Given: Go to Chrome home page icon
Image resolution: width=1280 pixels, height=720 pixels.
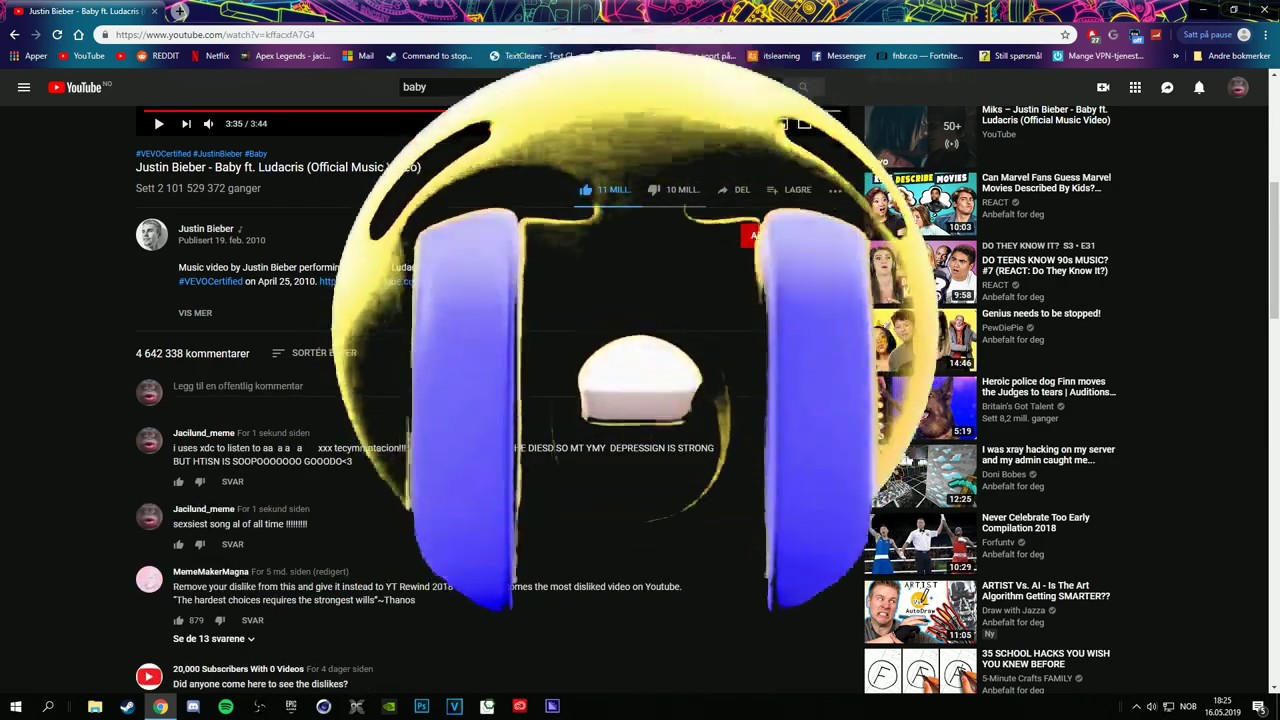Looking at the screenshot, I should pos(78,35).
